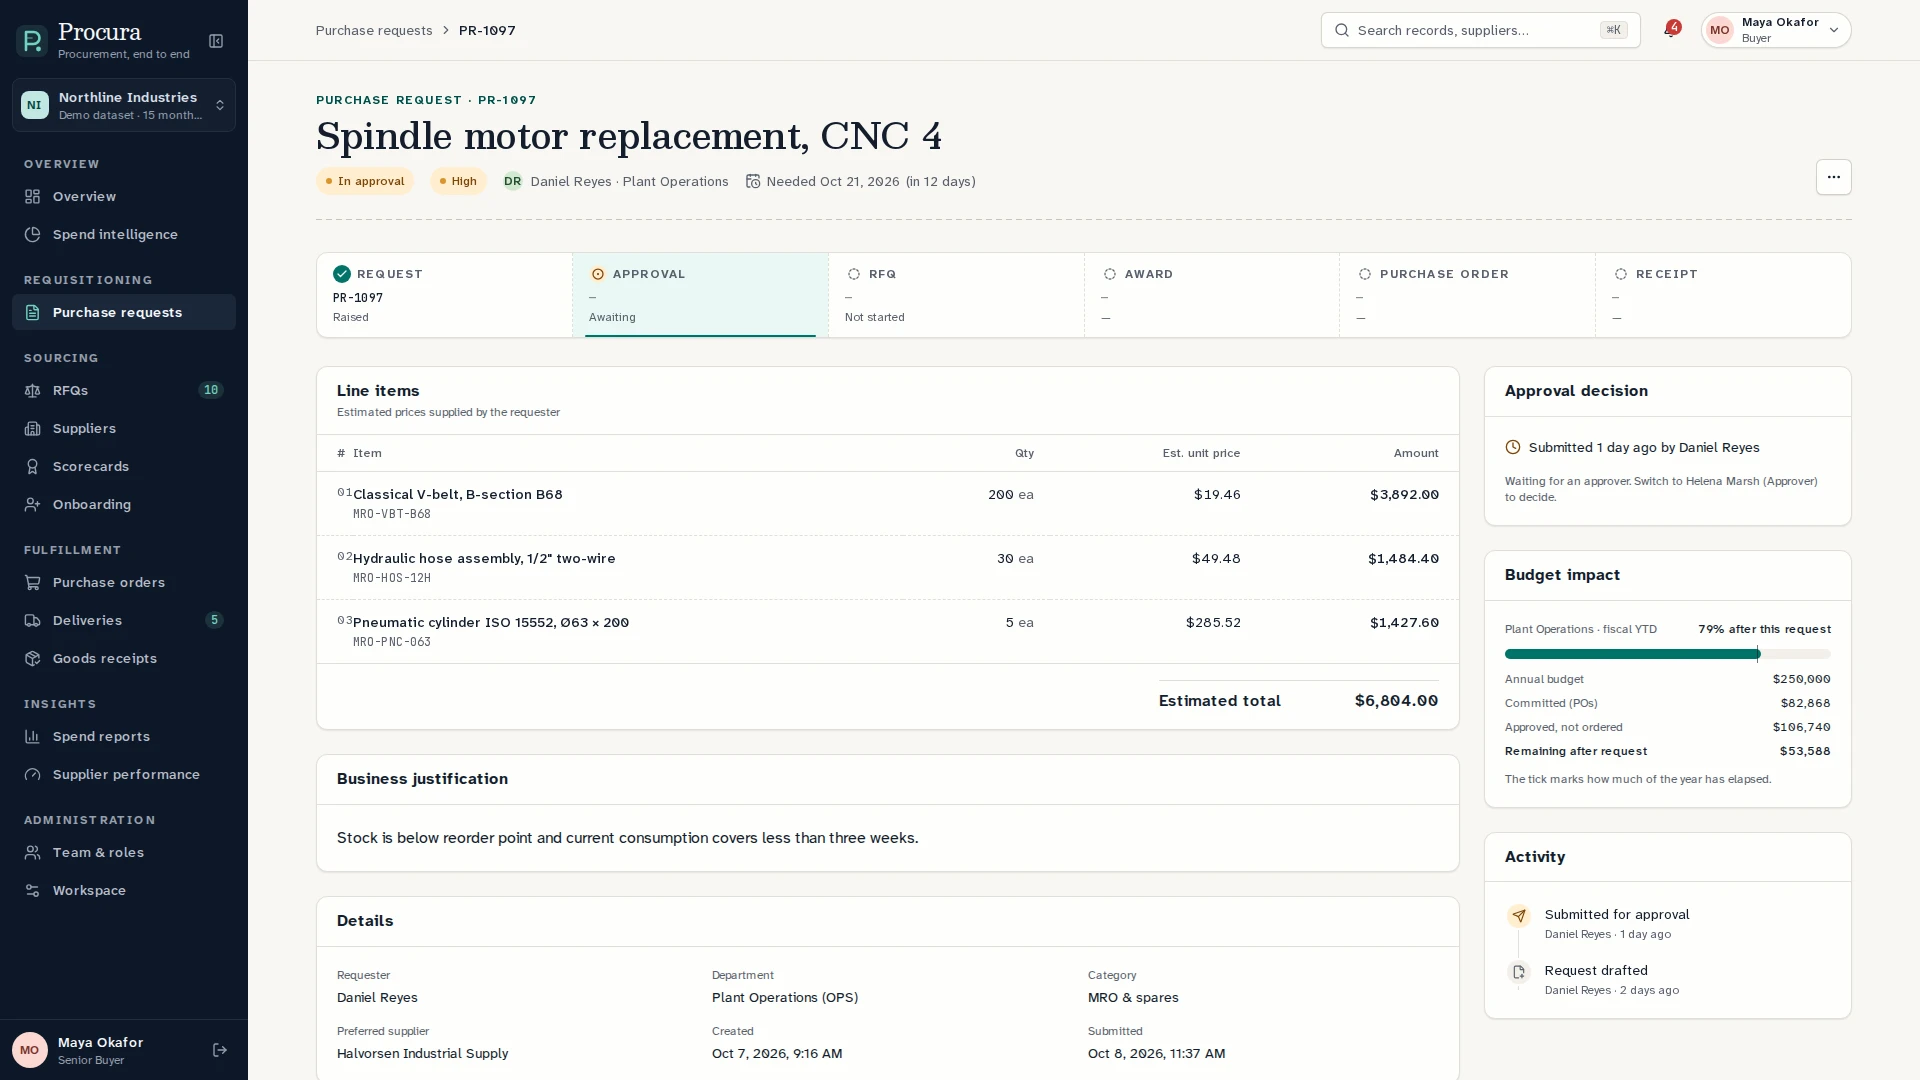Screen dimensions: 1920x1080
Task: Select the Receipt stage step
Action: 1723,295
